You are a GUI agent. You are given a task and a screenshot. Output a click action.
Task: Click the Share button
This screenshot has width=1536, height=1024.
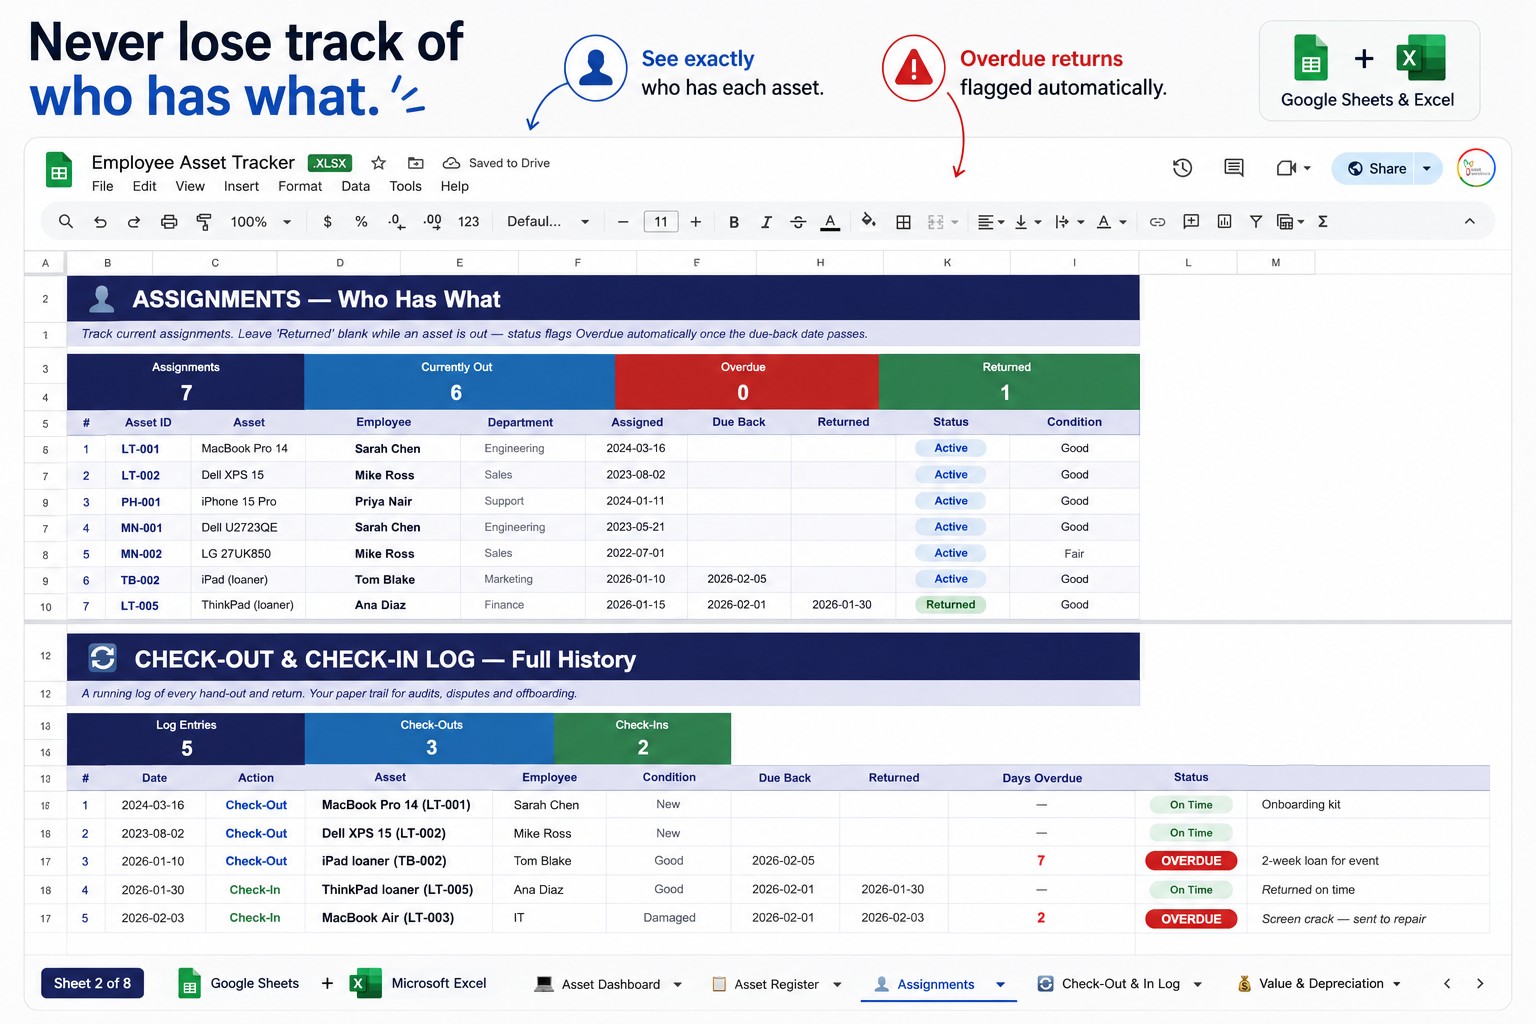coord(1376,168)
